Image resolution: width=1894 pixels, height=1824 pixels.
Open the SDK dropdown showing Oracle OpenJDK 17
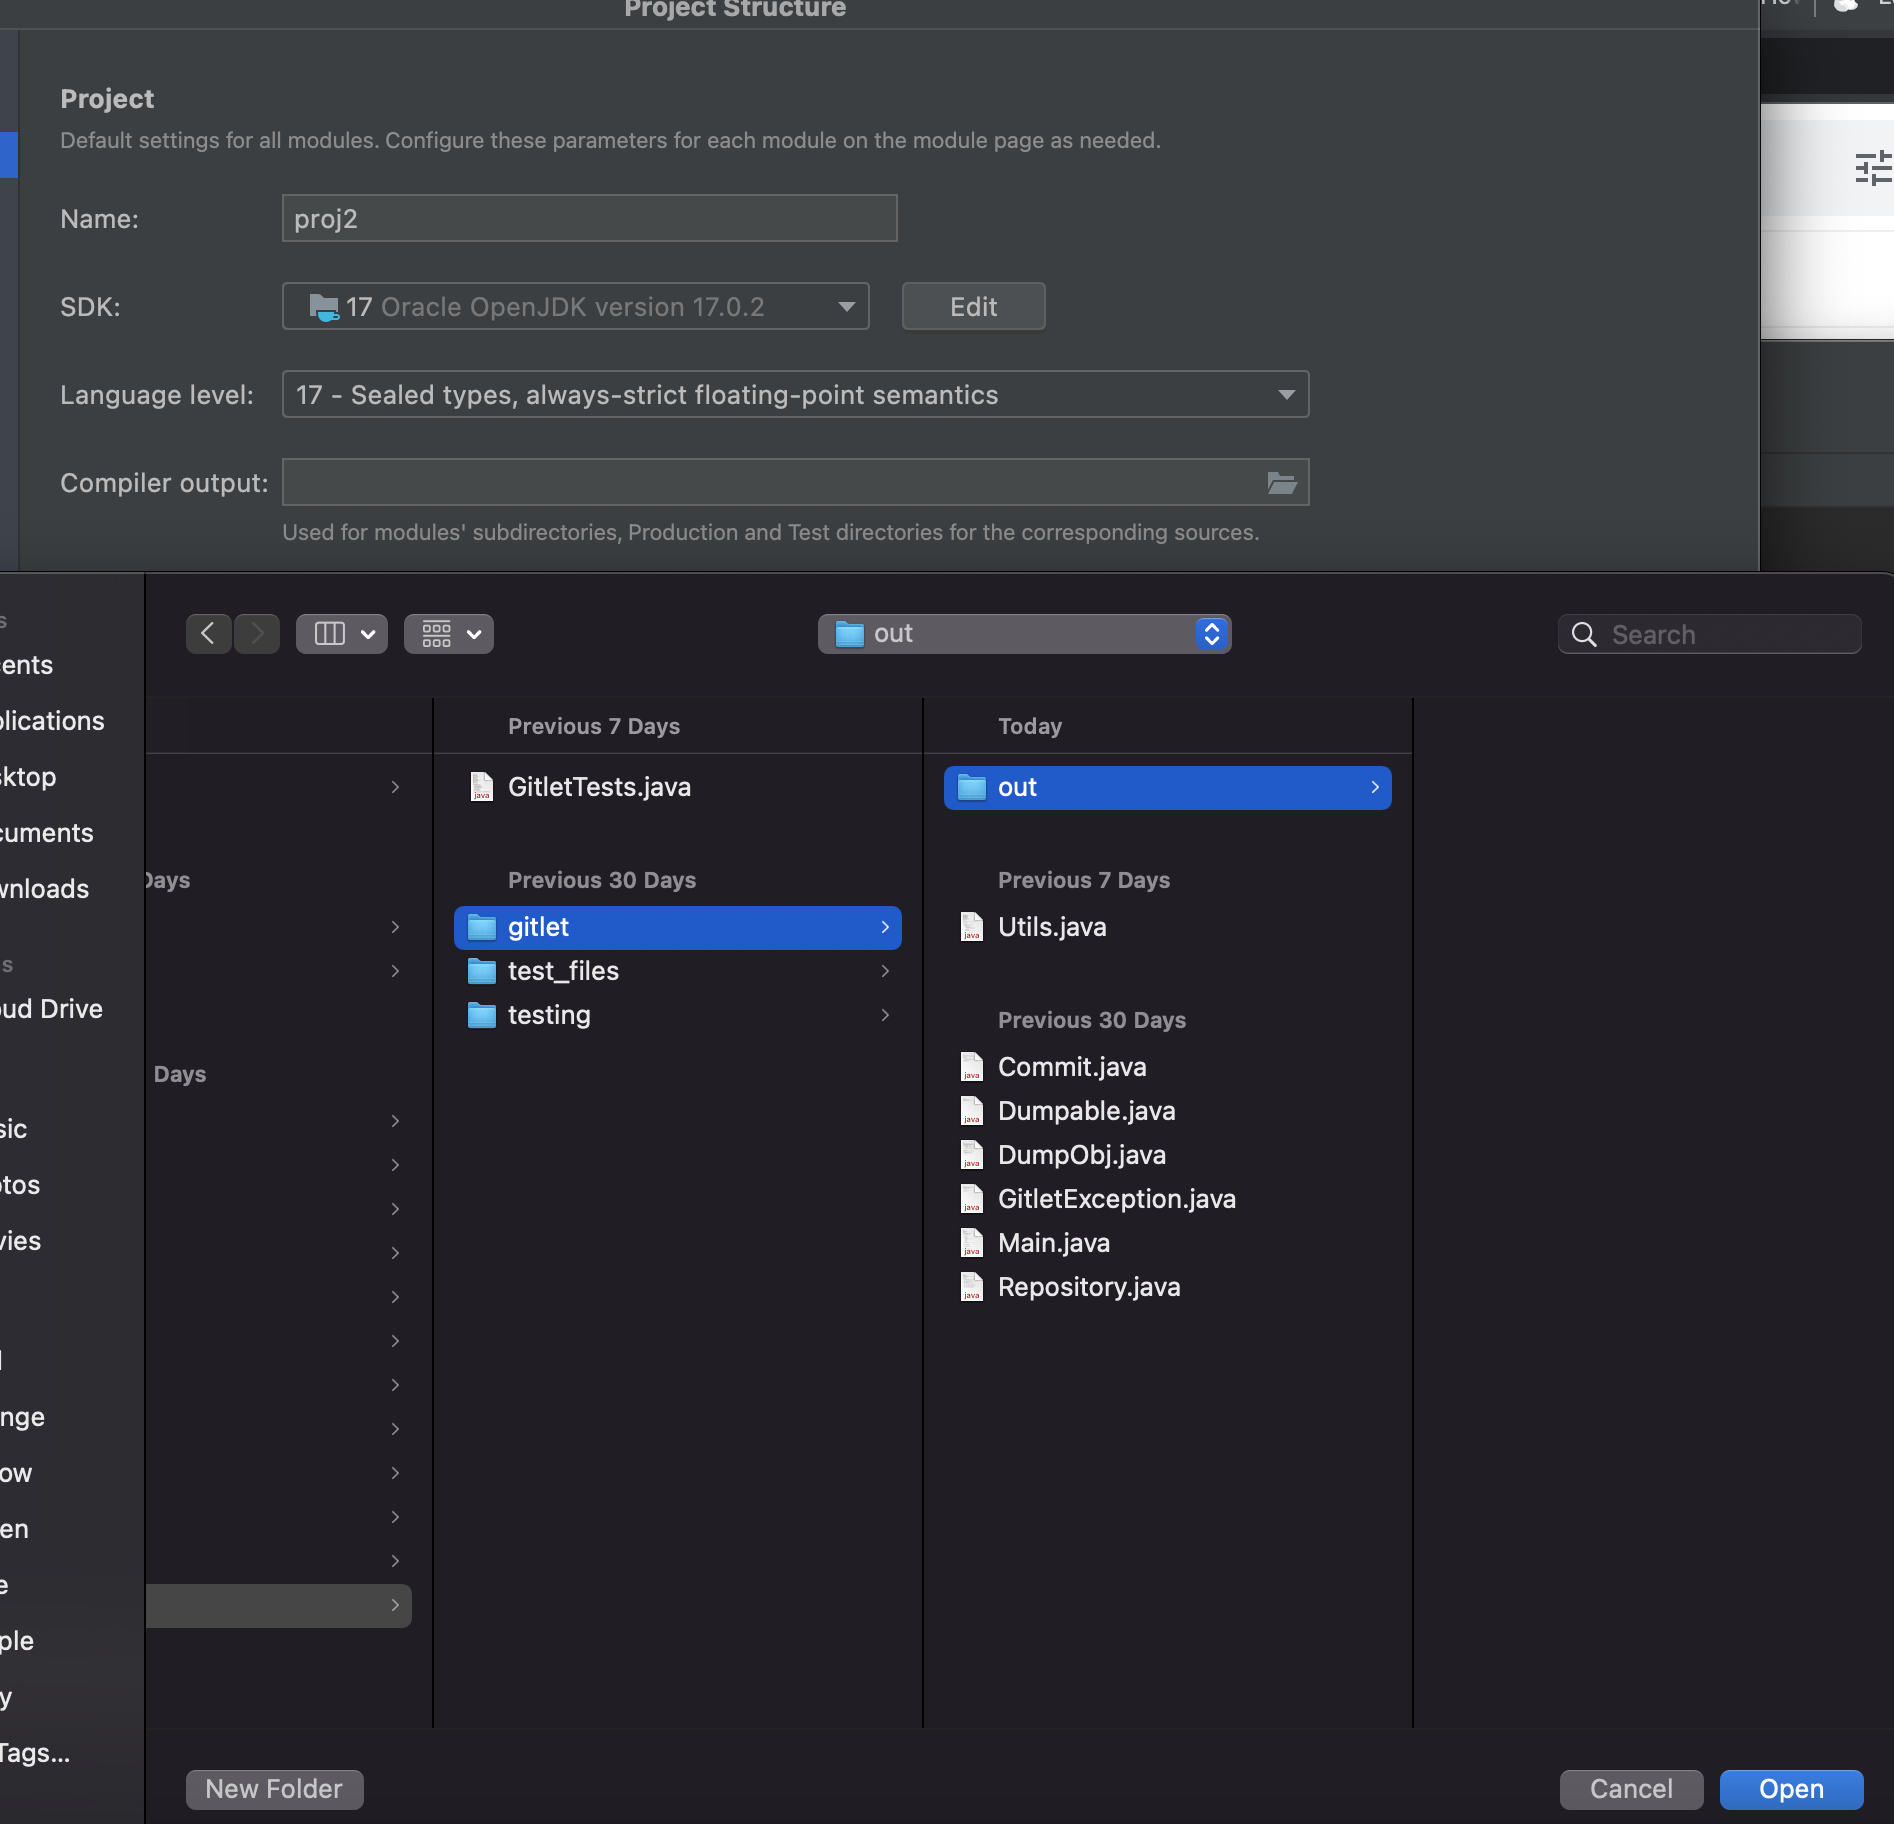tap(575, 307)
